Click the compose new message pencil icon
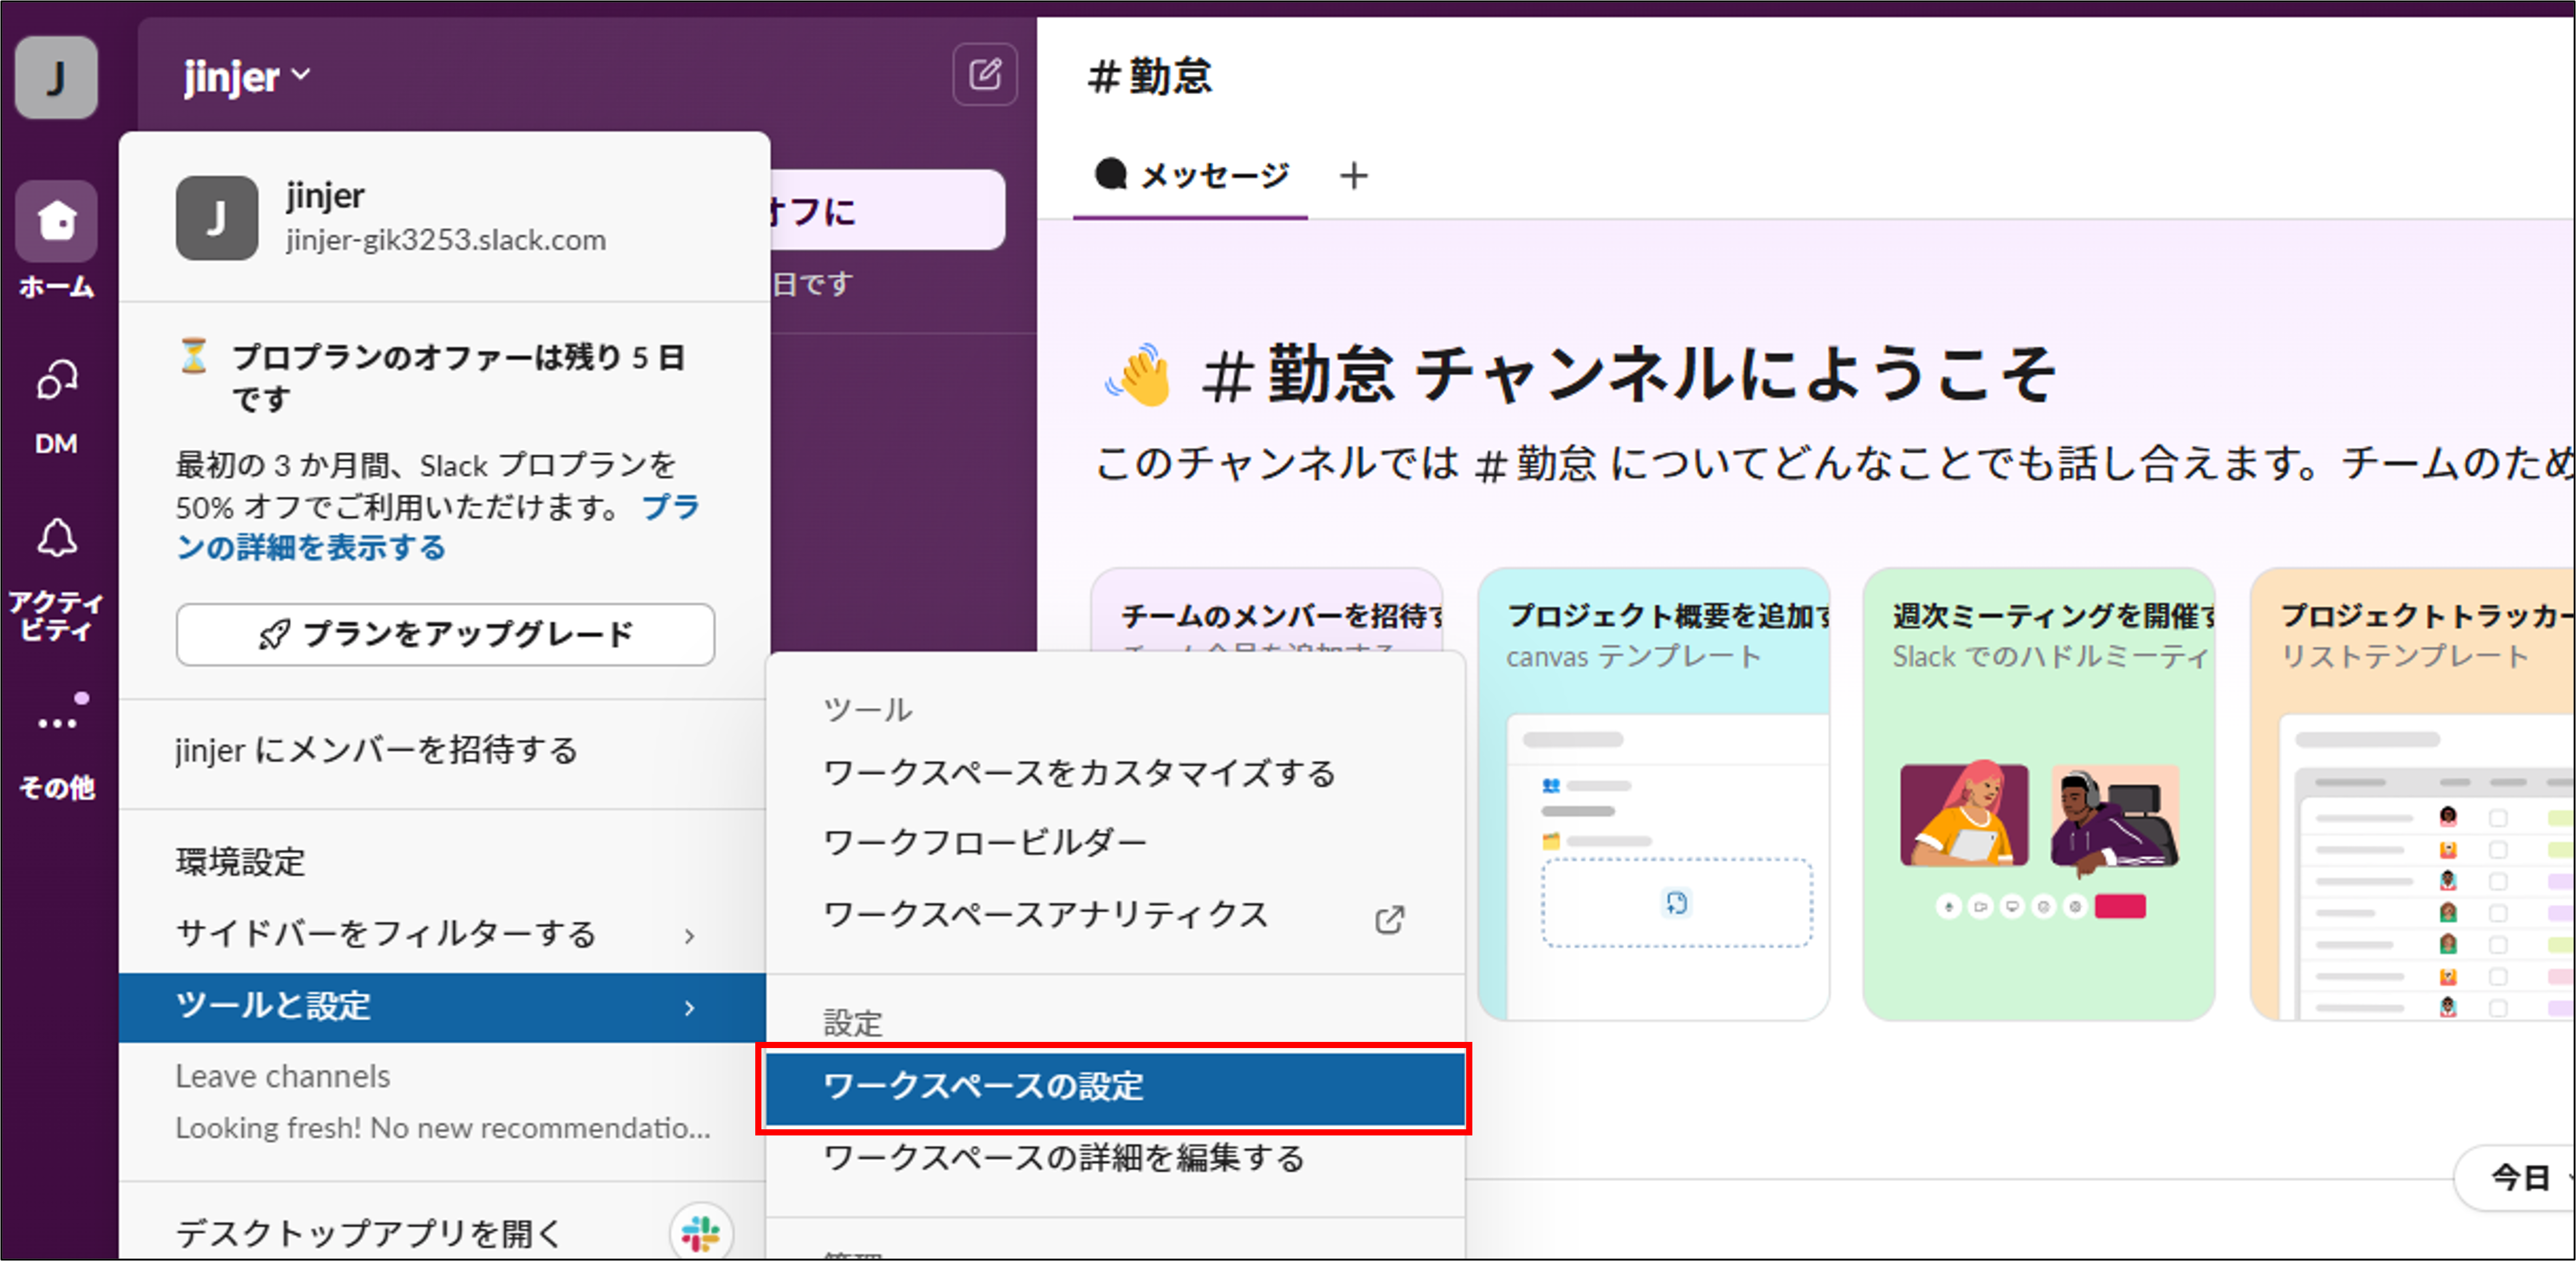This screenshot has height=1261, width=2576. click(985, 74)
